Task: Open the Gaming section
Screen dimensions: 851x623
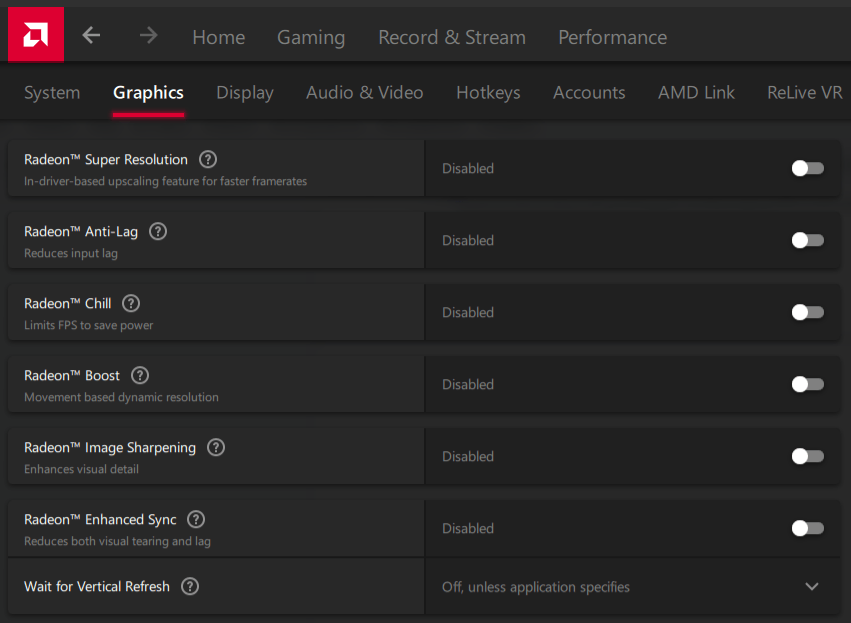Action: (311, 37)
